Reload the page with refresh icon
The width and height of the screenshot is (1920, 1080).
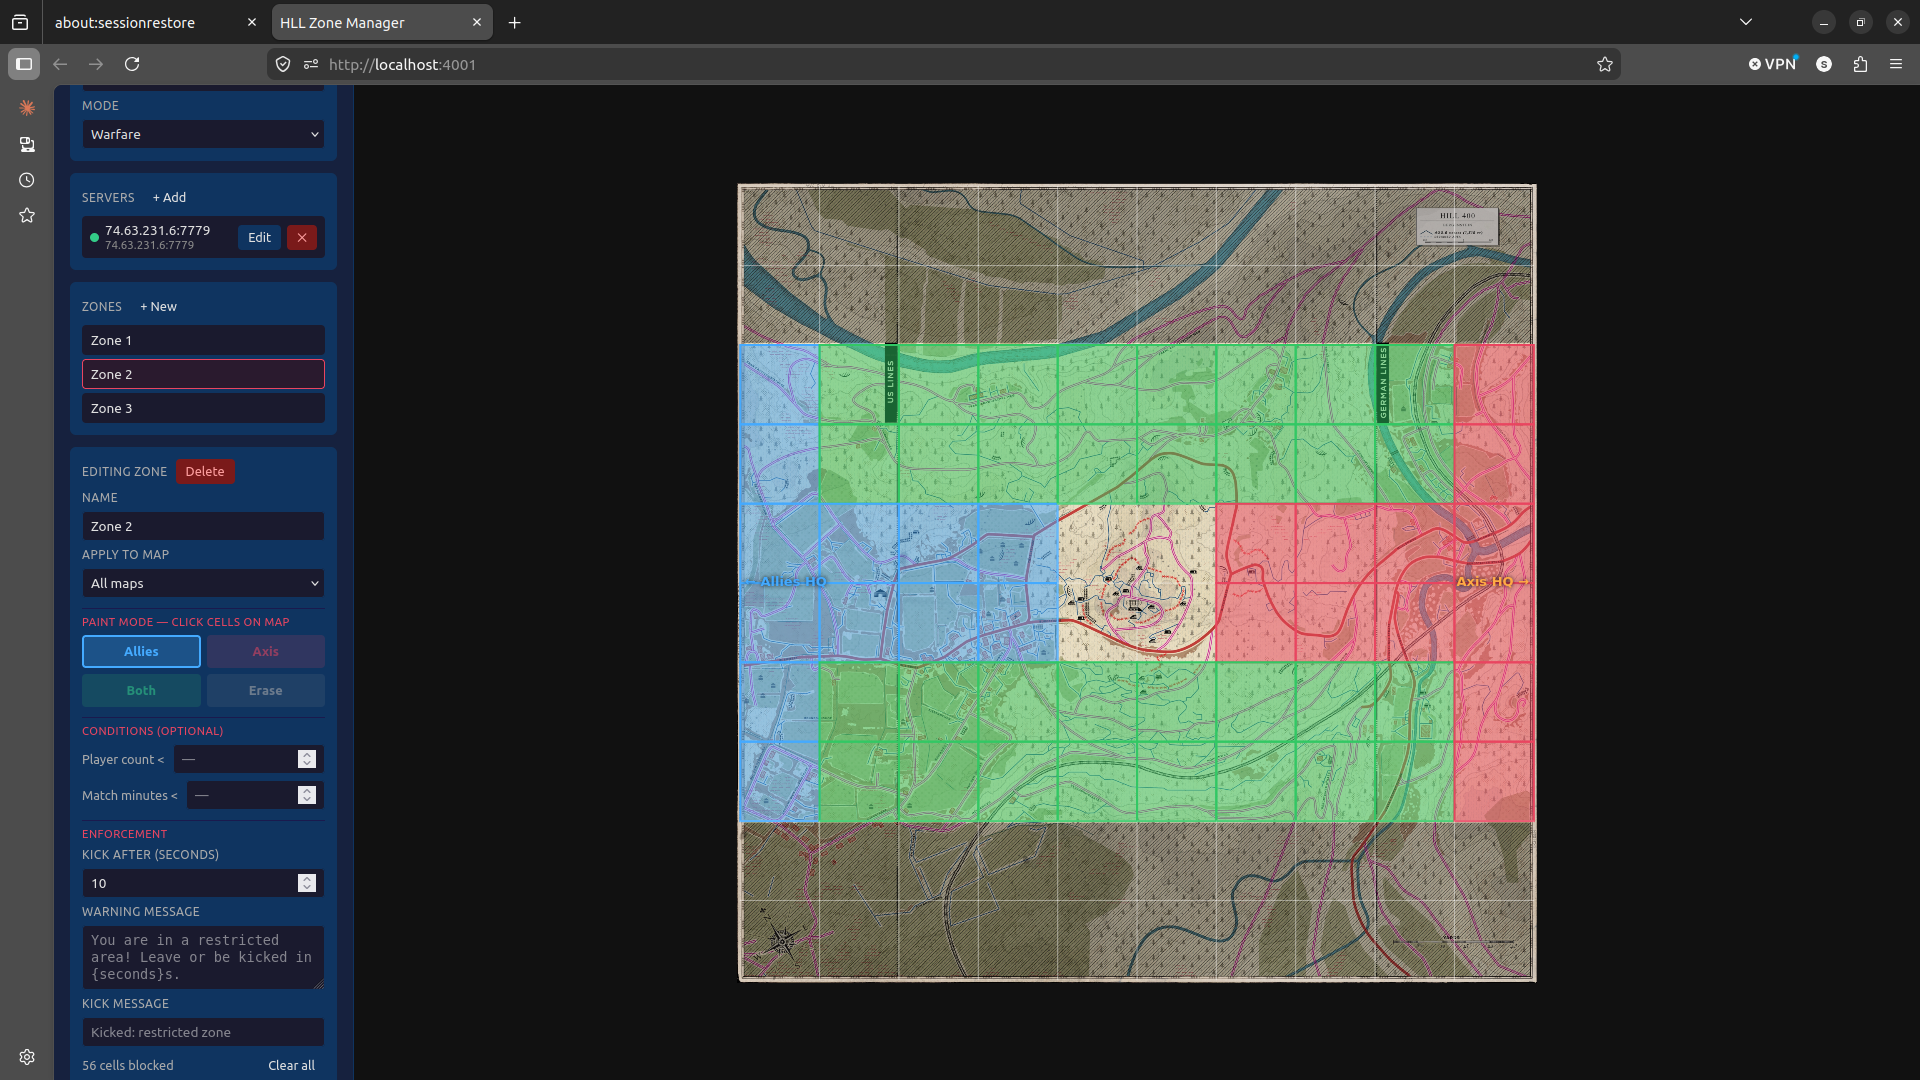pos(132,64)
